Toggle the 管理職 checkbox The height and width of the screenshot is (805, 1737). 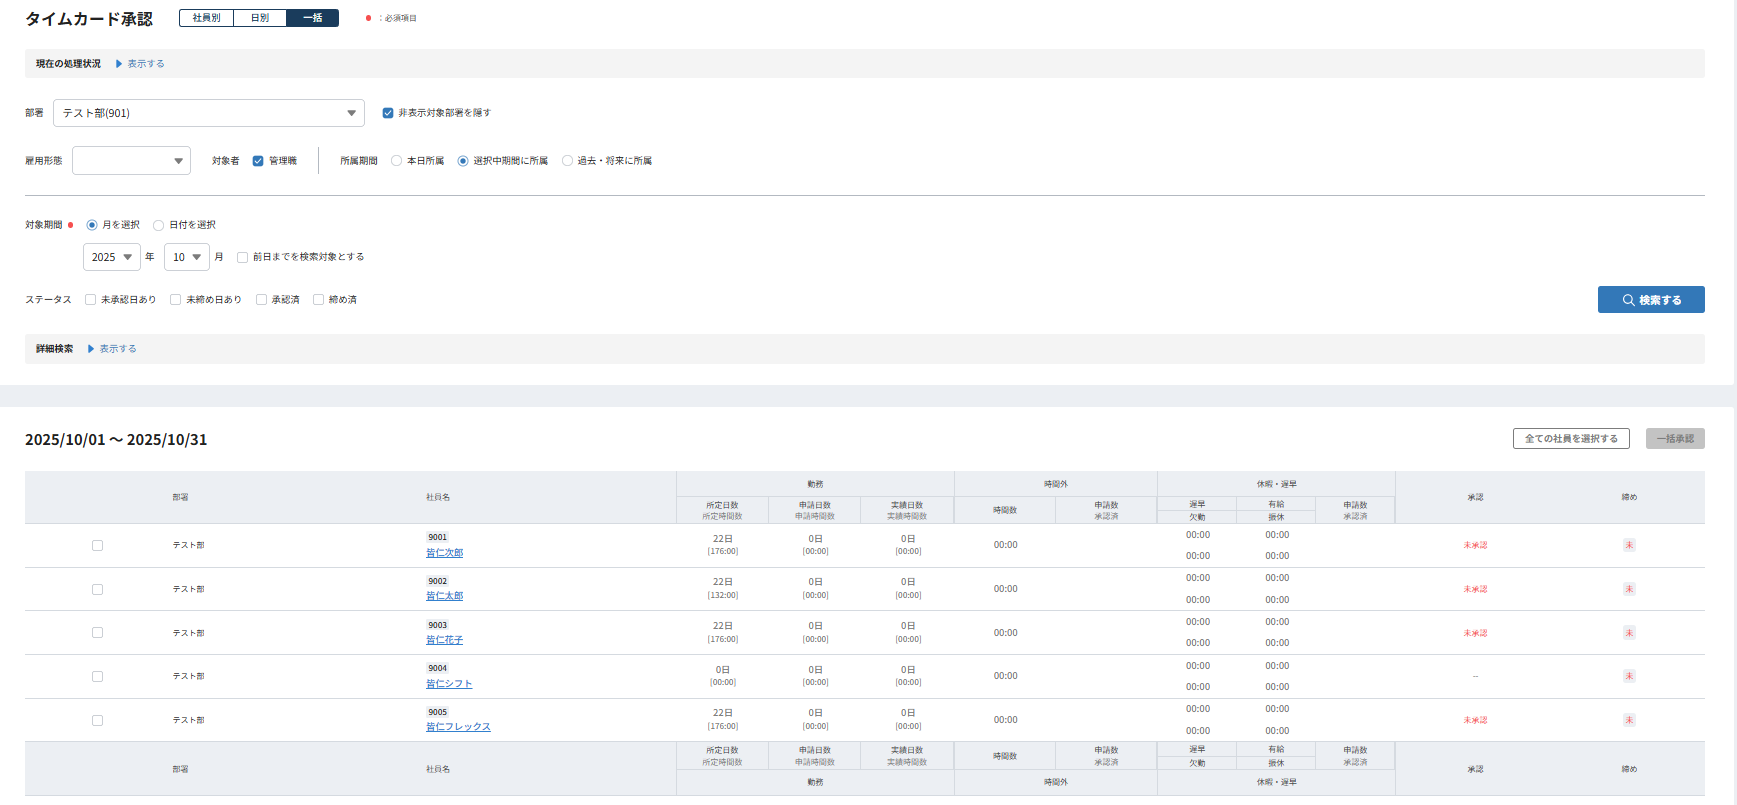pyautogui.click(x=258, y=161)
